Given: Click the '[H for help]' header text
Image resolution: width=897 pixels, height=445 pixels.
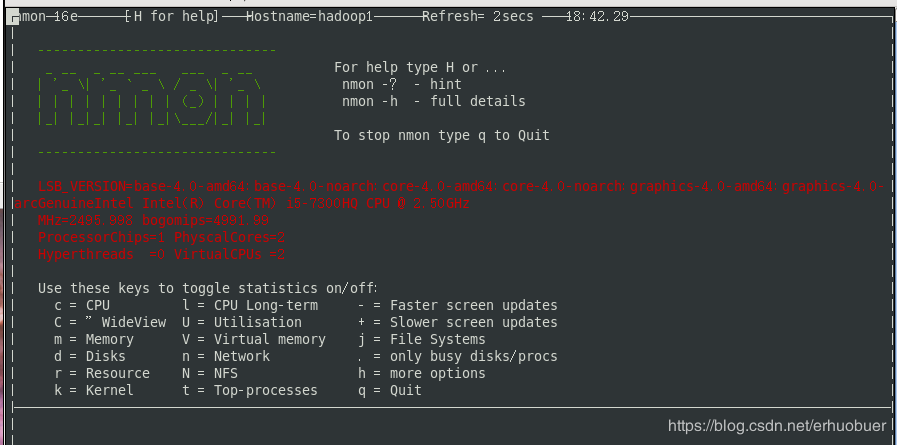Looking at the screenshot, I should tap(172, 17).
